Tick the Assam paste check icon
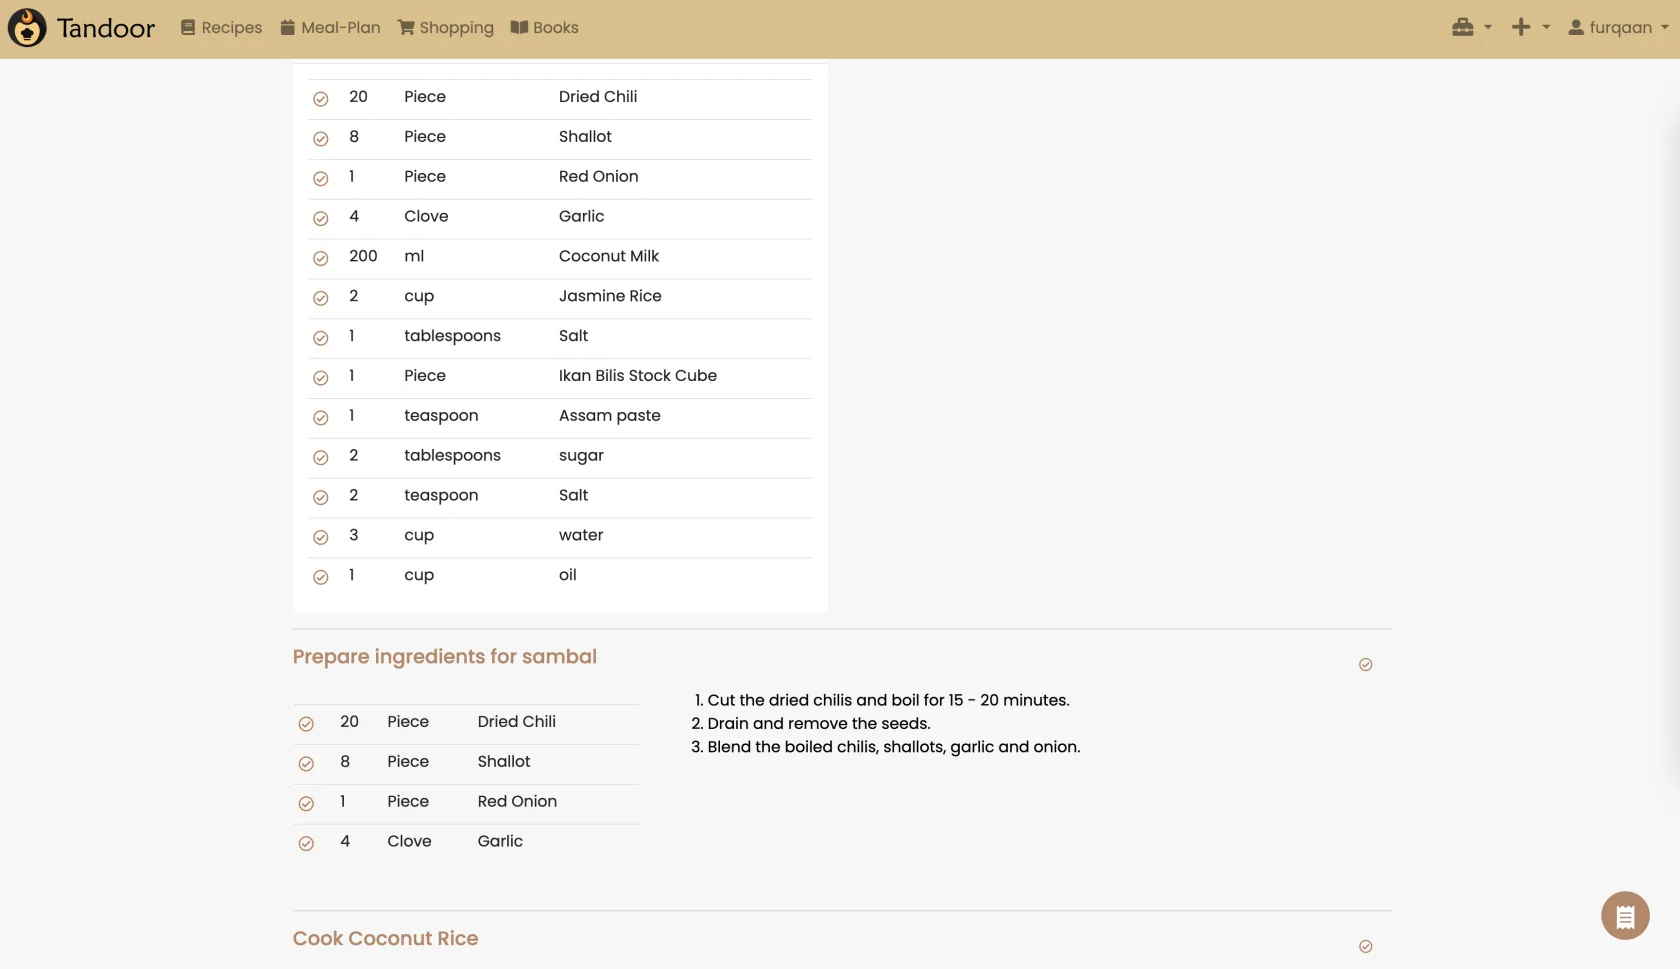The height and width of the screenshot is (969, 1680). click(321, 418)
